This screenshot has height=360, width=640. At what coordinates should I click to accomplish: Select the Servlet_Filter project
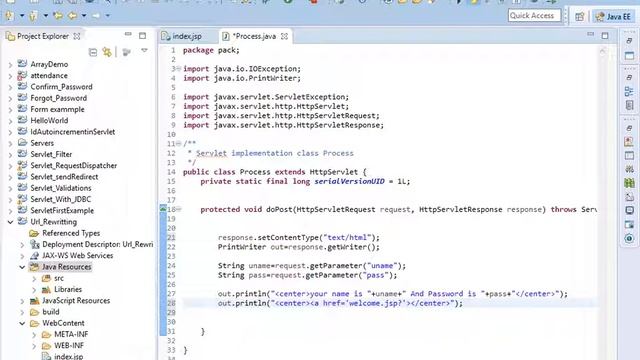51,154
